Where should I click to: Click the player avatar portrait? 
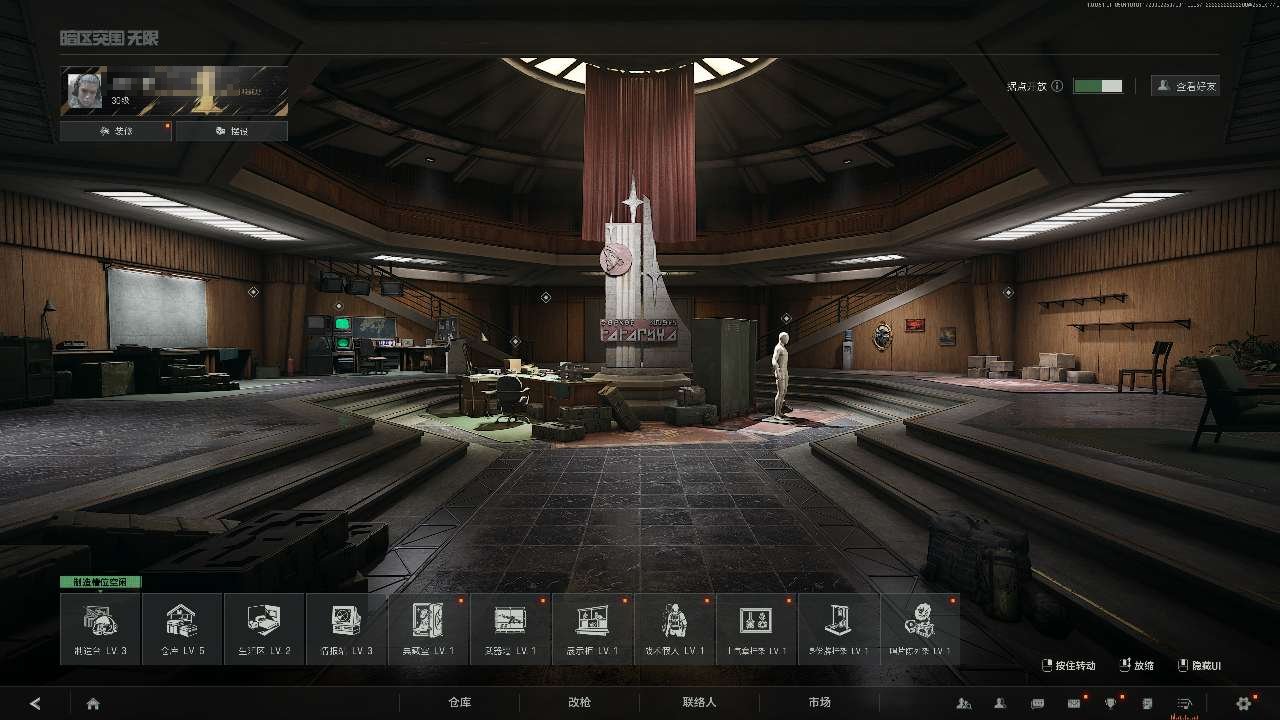click(x=83, y=91)
